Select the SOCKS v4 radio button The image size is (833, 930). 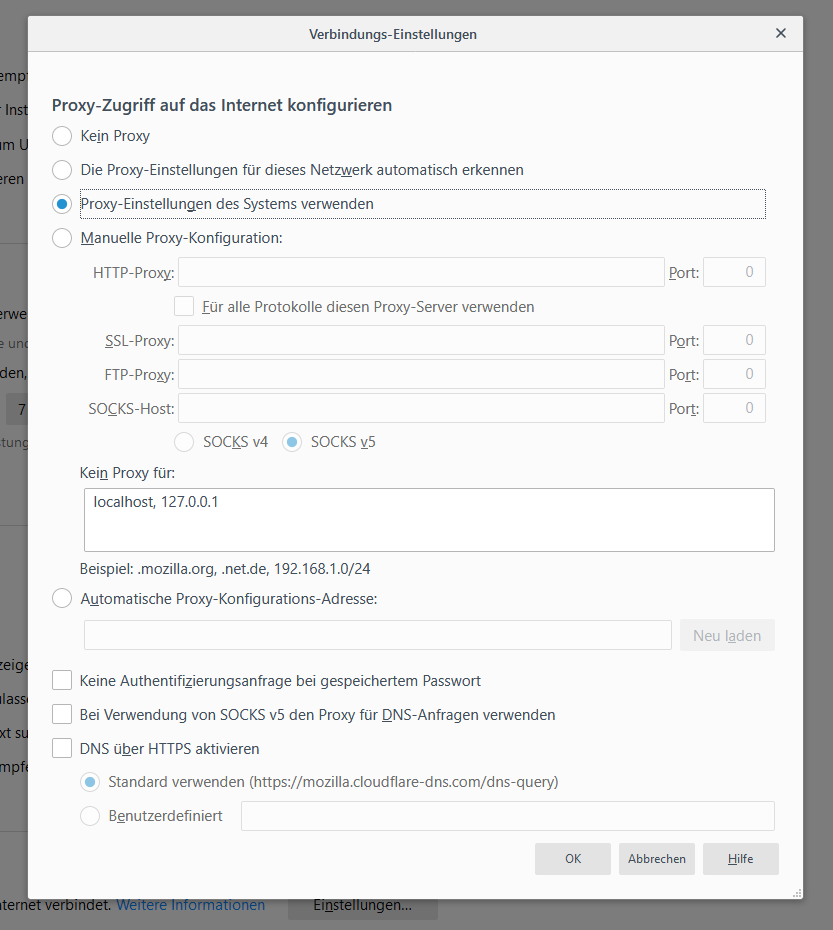184,442
